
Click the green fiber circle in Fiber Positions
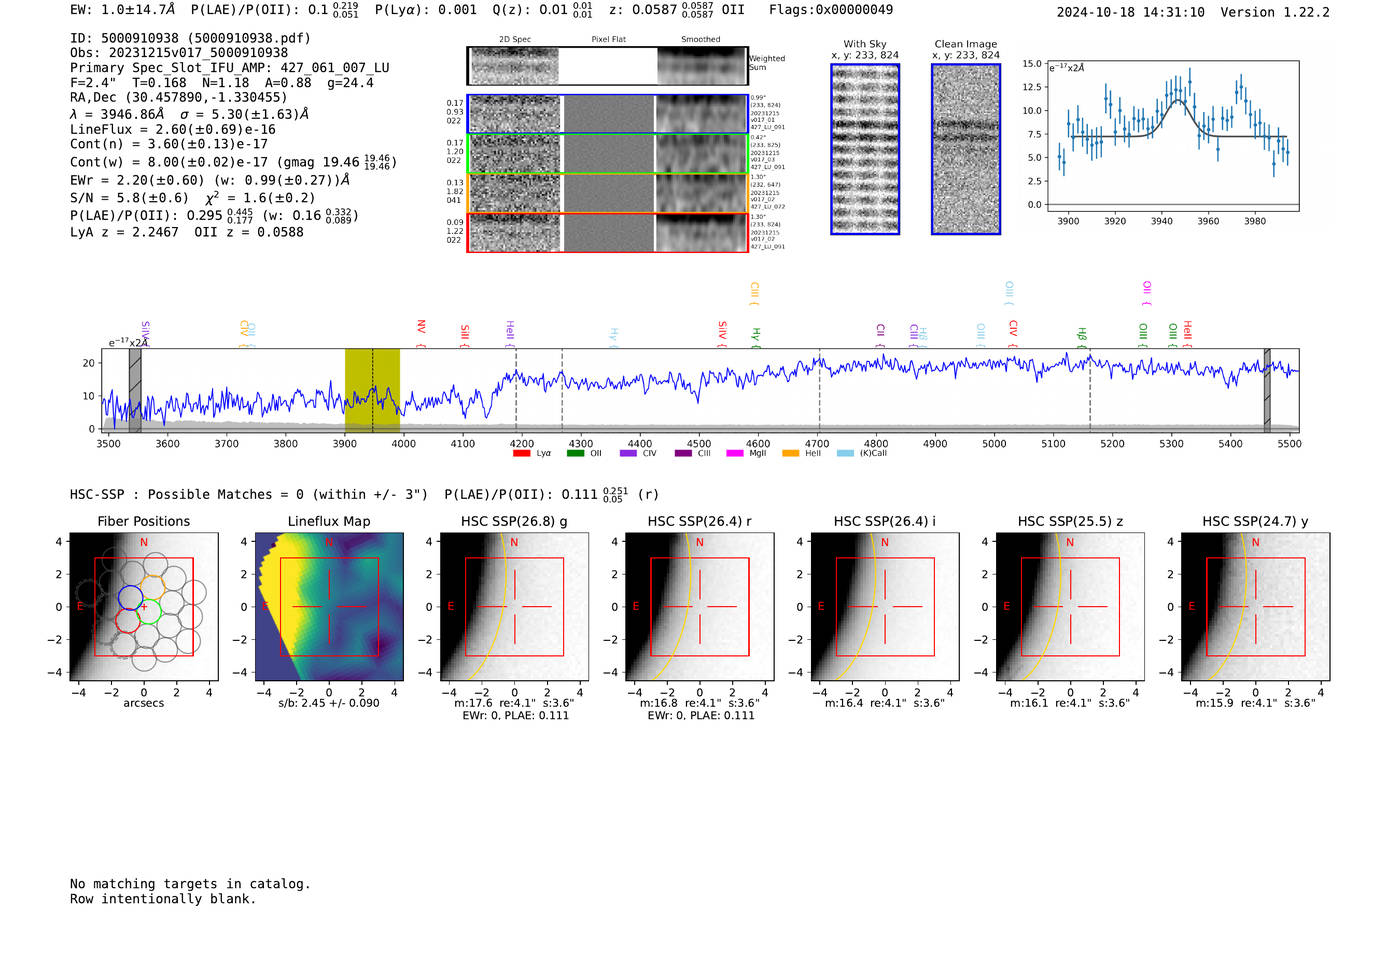click(148, 611)
